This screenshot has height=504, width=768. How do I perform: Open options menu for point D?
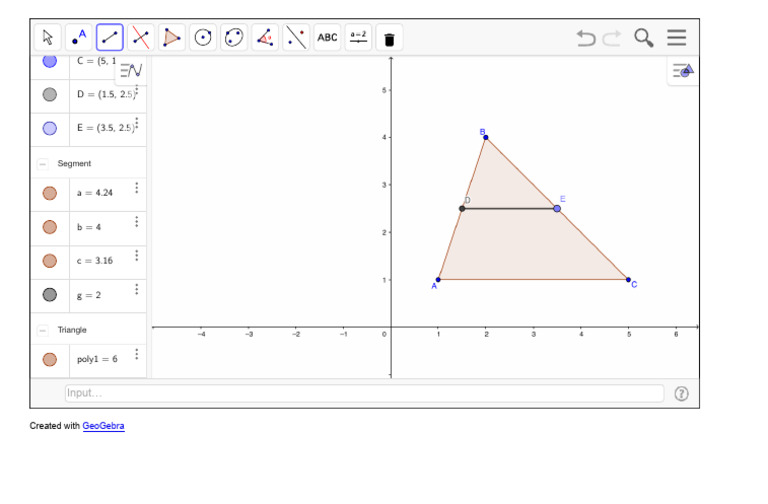click(x=137, y=90)
